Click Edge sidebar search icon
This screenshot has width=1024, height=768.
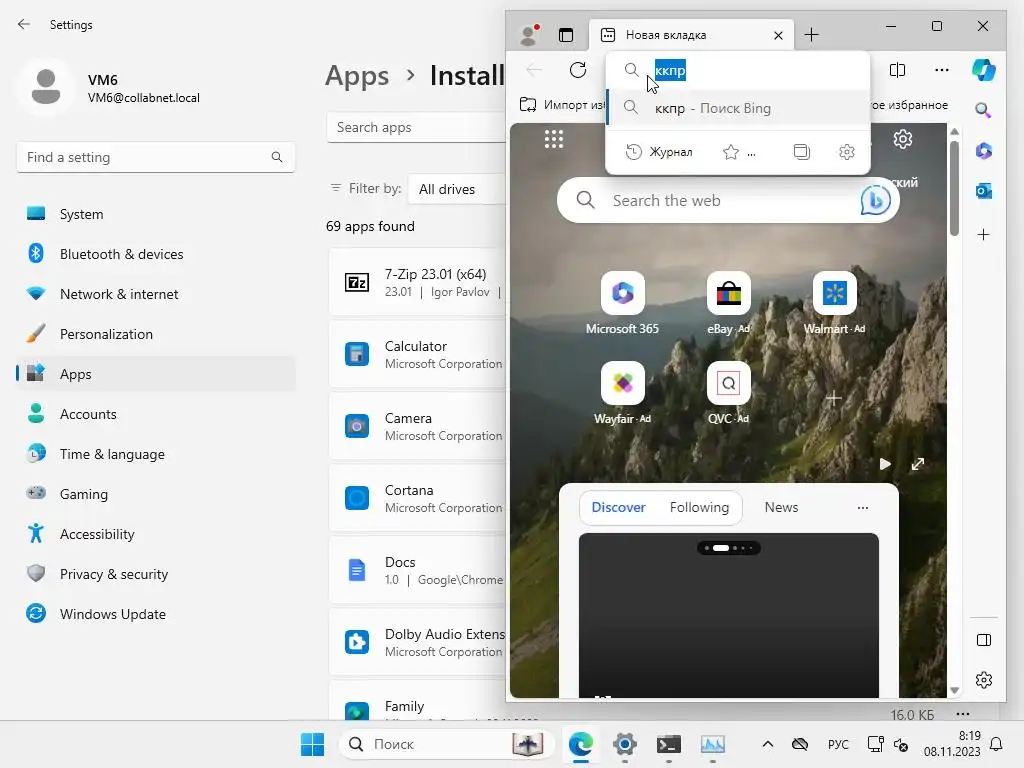(983, 110)
